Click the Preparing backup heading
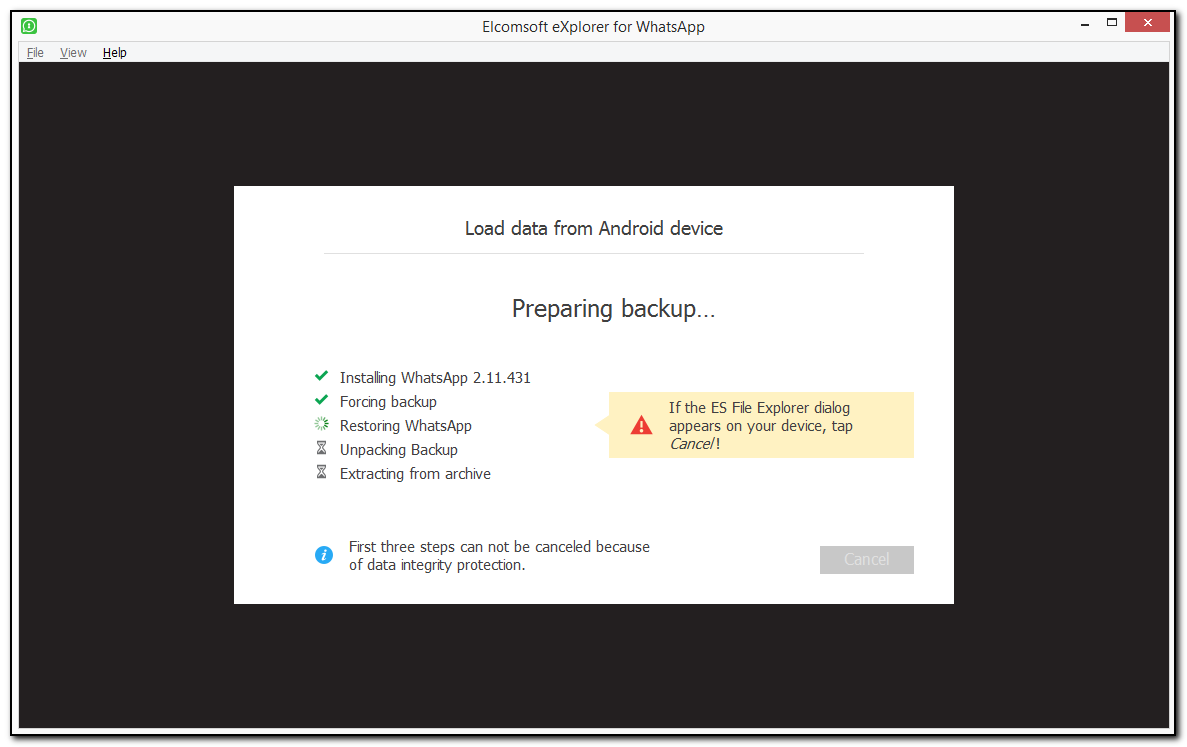The width and height of the screenshot is (1187, 747). pos(613,308)
